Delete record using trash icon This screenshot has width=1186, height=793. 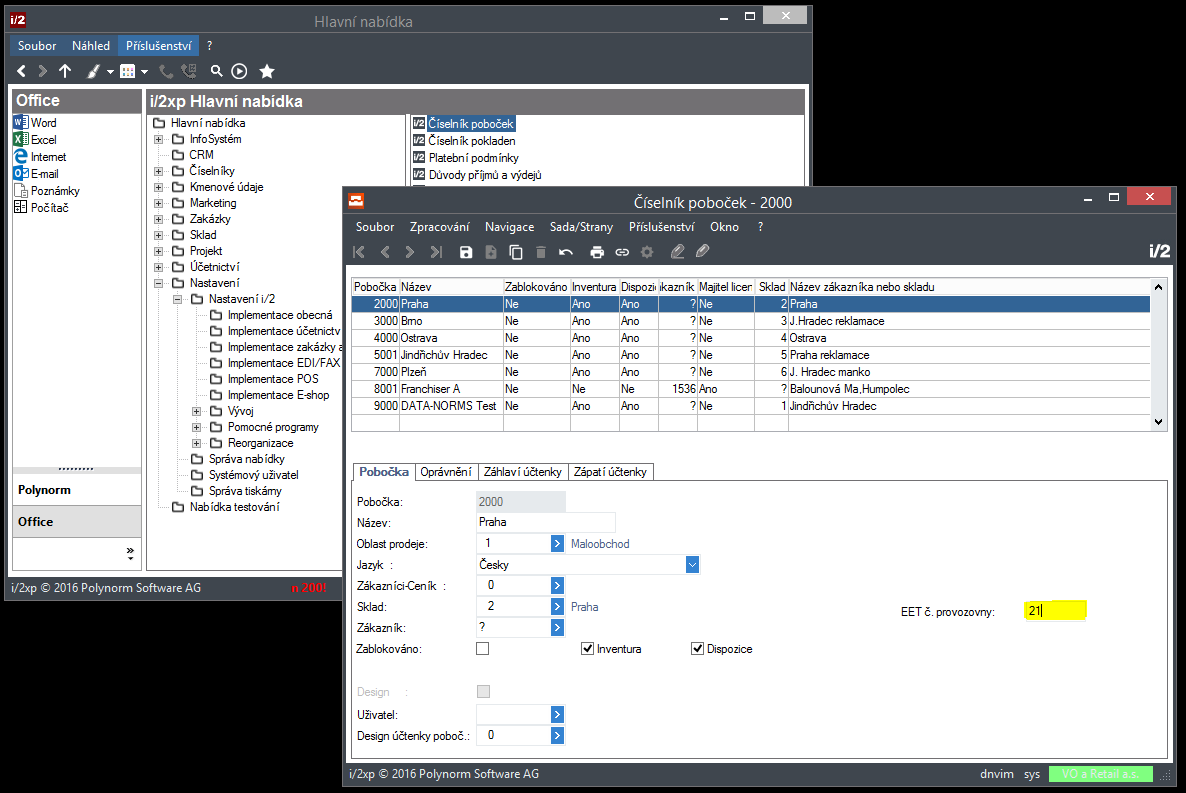click(x=541, y=252)
